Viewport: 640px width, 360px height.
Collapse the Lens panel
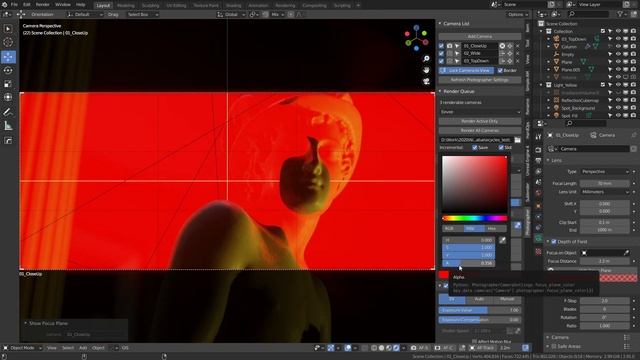(548, 160)
